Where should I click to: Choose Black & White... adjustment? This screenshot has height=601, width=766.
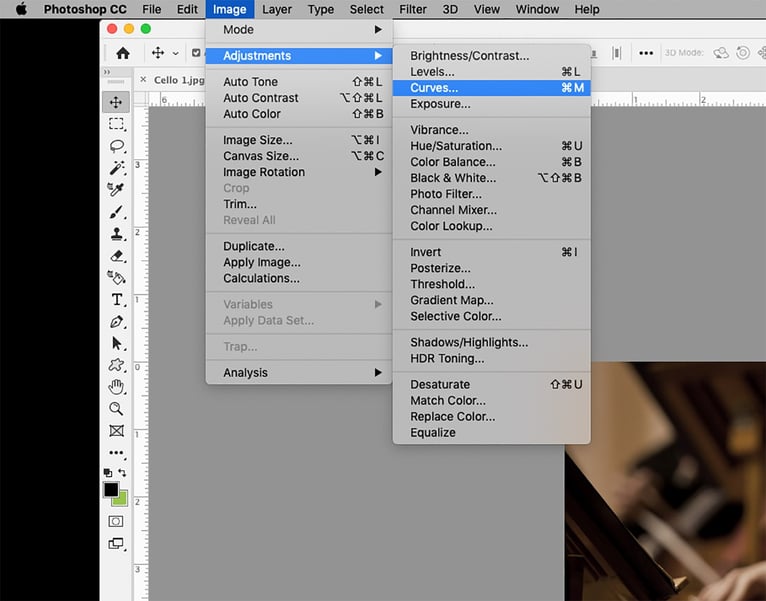(x=491, y=178)
